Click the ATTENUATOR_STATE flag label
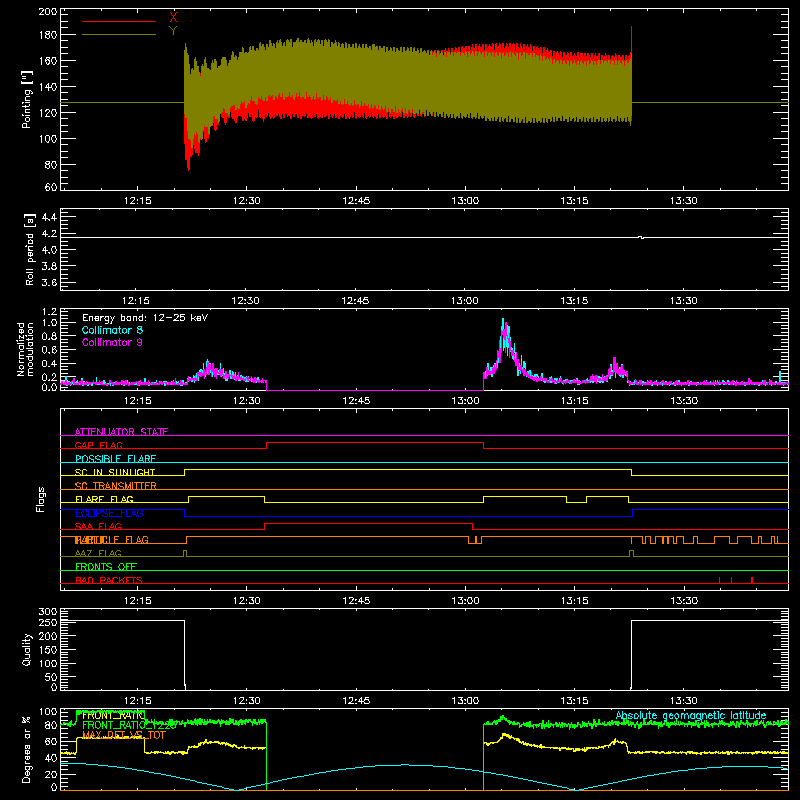 click(x=121, y=432)
